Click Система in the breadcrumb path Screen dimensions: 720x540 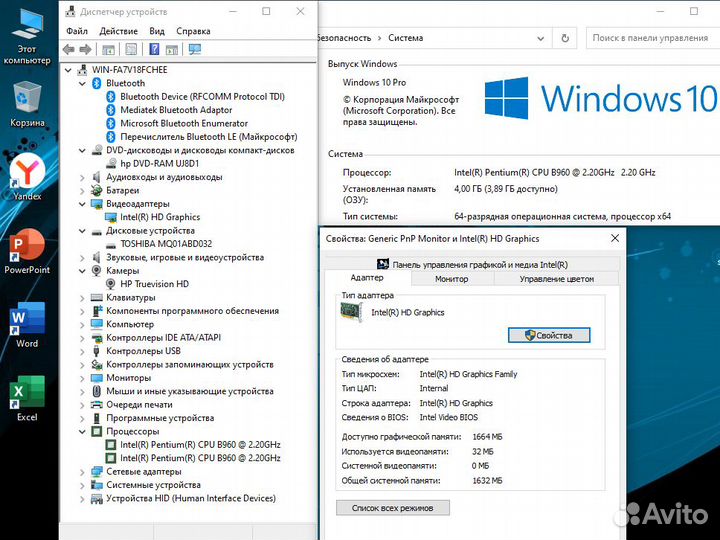click(x=405, y=38)
